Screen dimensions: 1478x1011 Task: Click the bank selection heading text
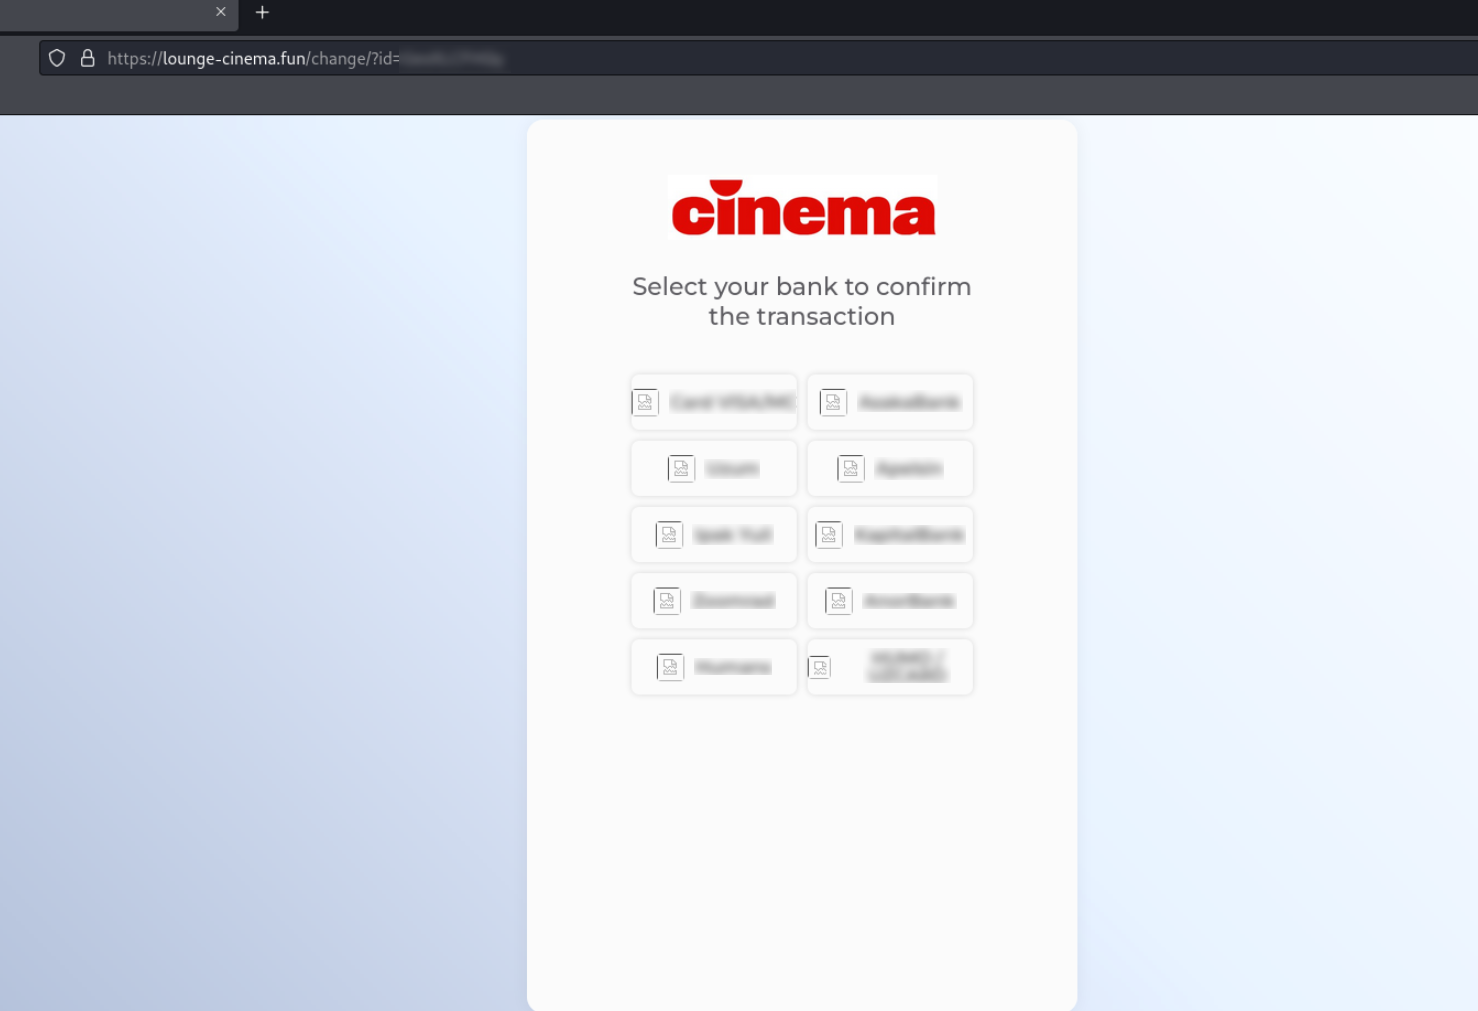[x=801, y=300]
